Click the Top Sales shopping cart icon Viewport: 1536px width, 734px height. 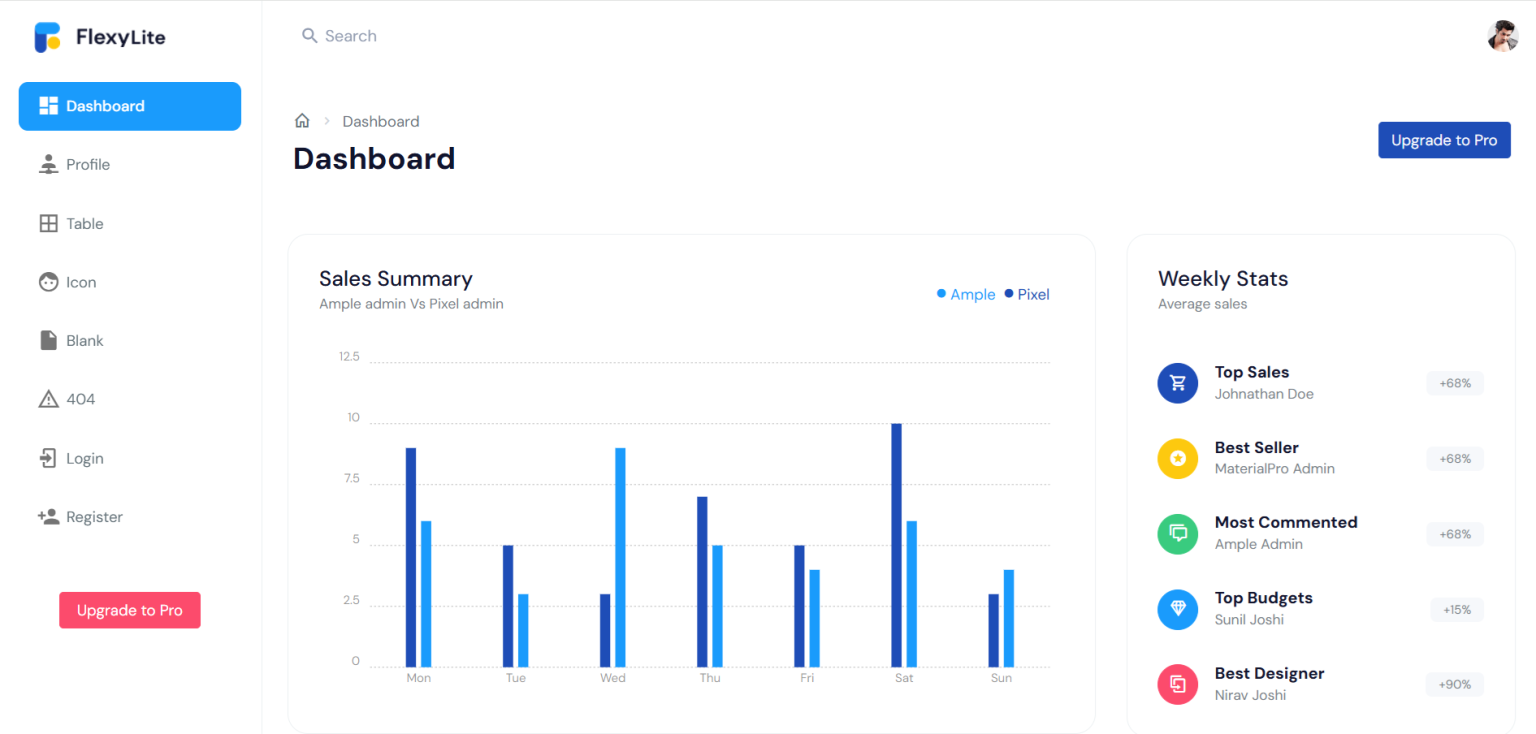(1177, 383)
